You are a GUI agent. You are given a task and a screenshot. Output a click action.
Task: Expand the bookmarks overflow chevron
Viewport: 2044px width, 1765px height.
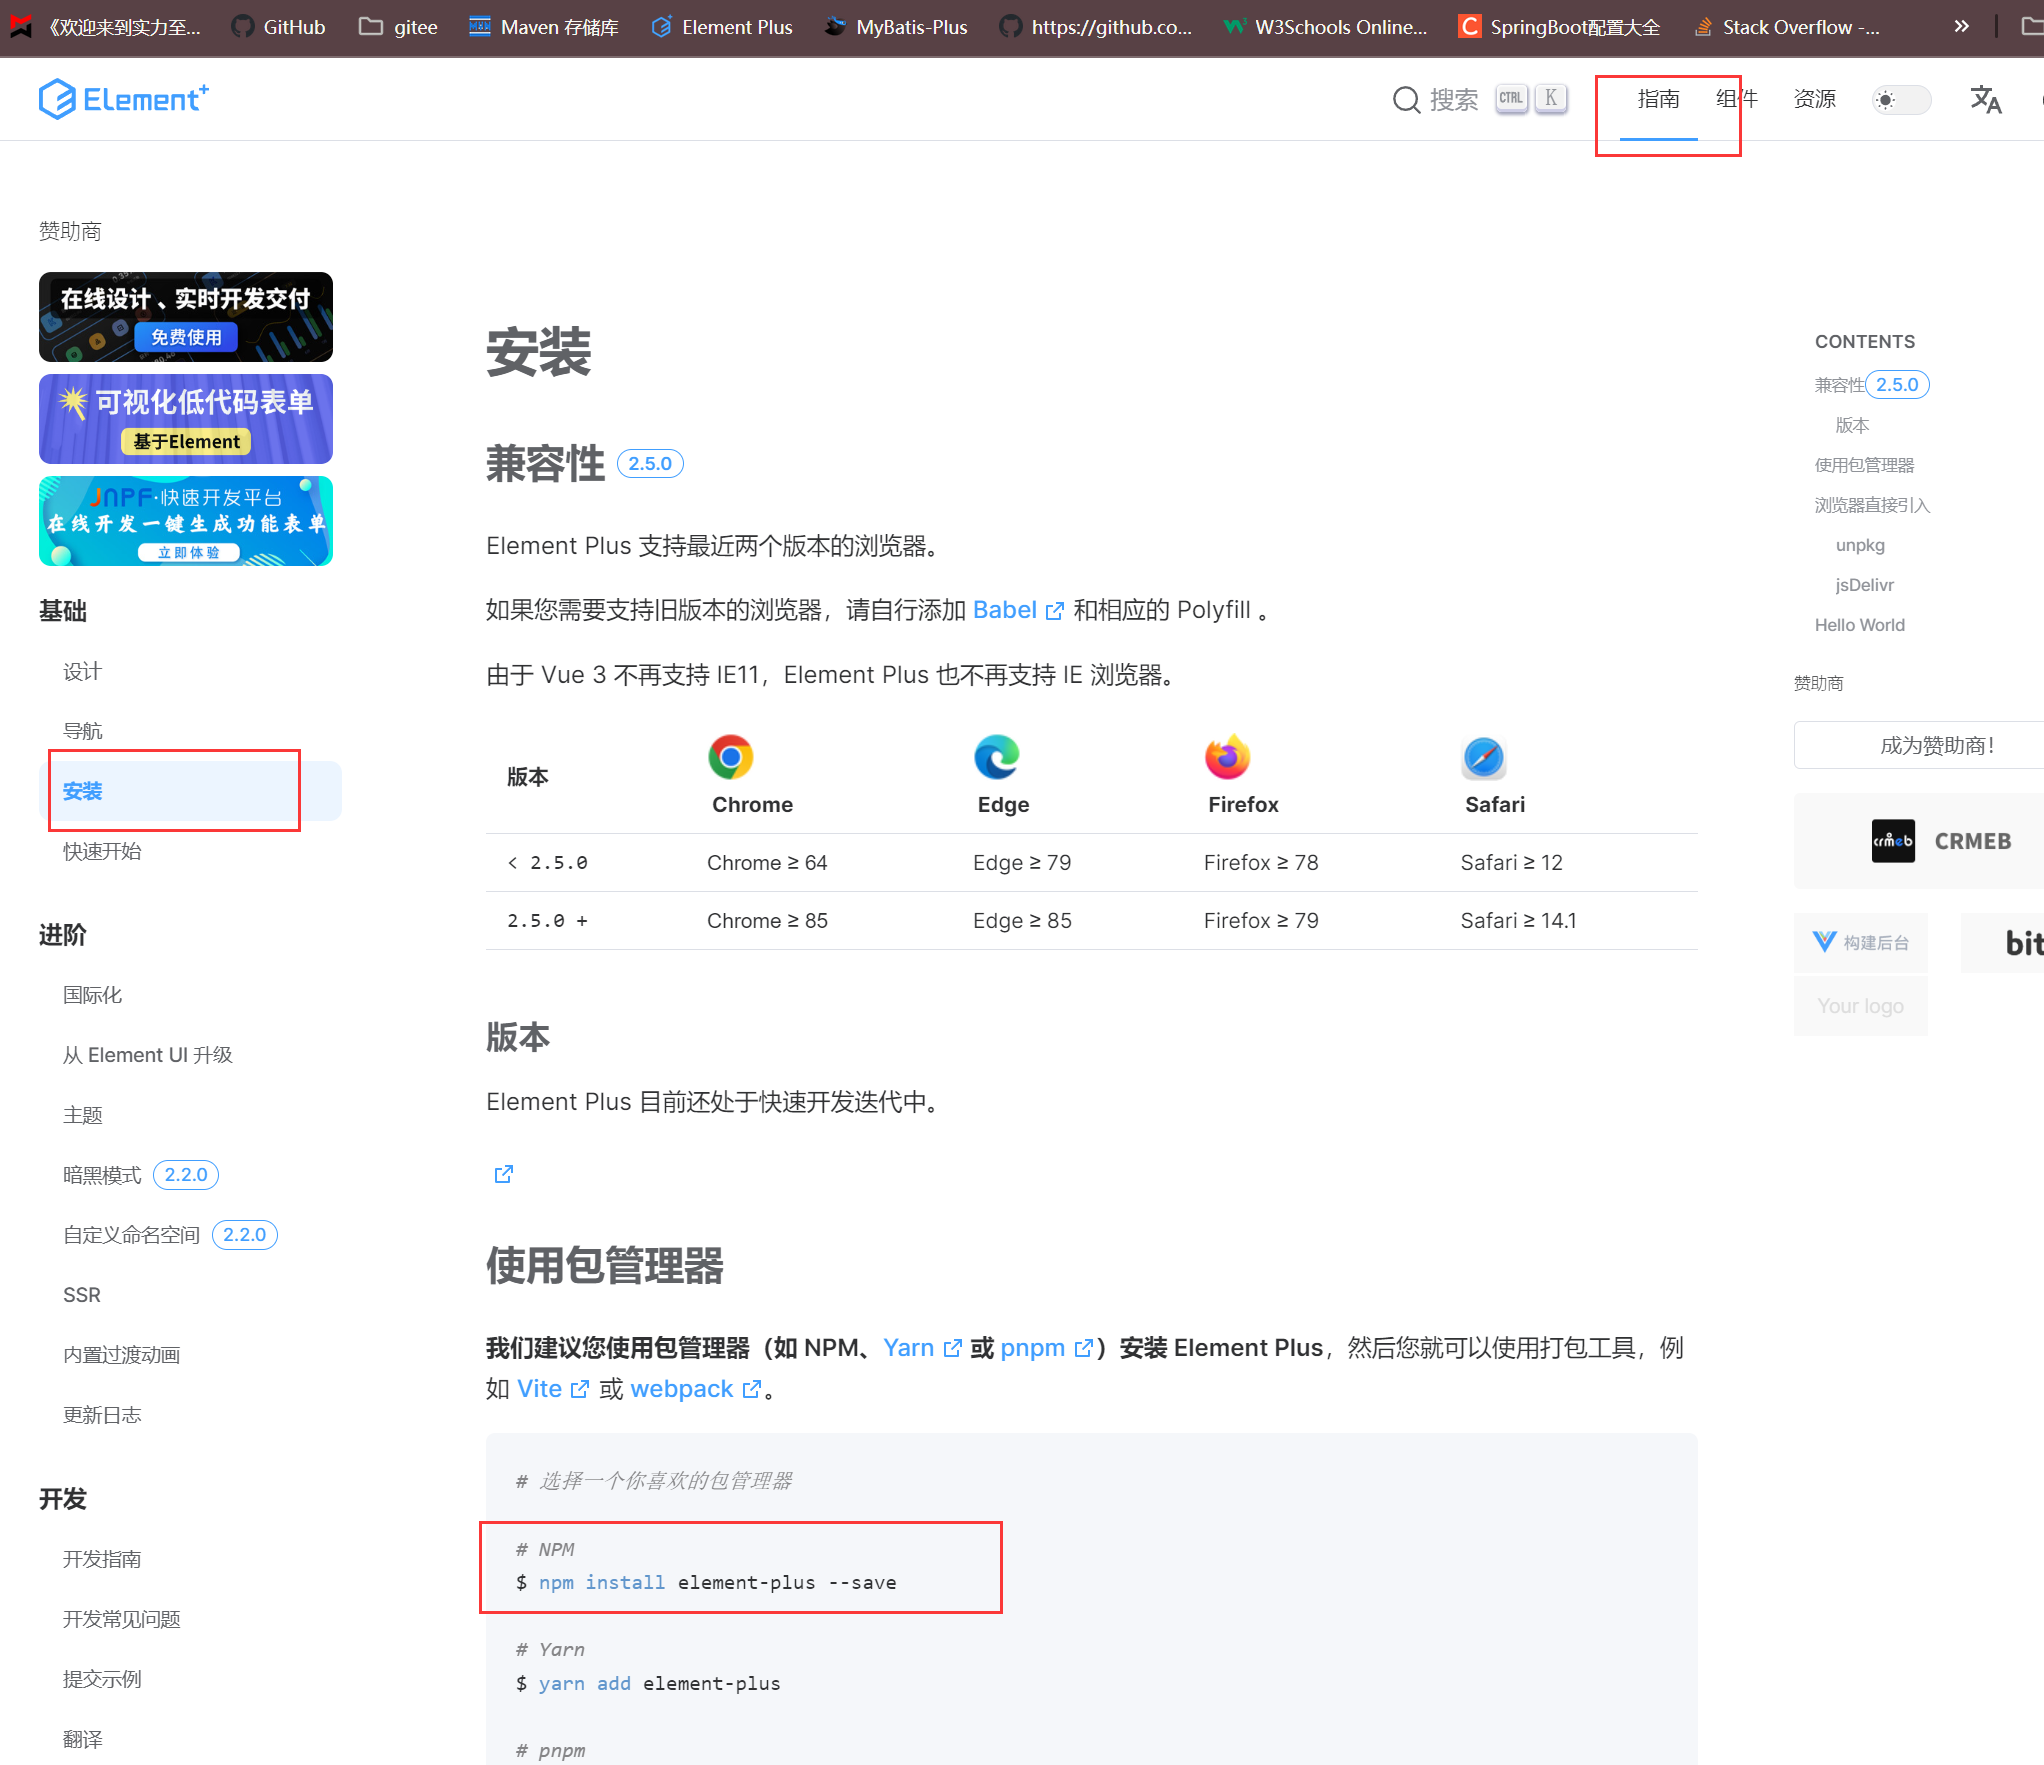(x=1961, y=27)
